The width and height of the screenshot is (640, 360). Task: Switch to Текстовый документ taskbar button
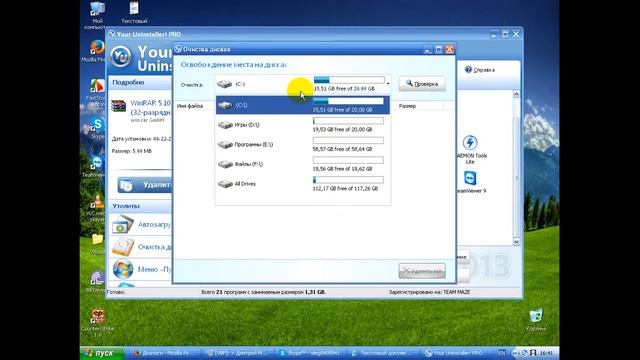click(383, 353)
